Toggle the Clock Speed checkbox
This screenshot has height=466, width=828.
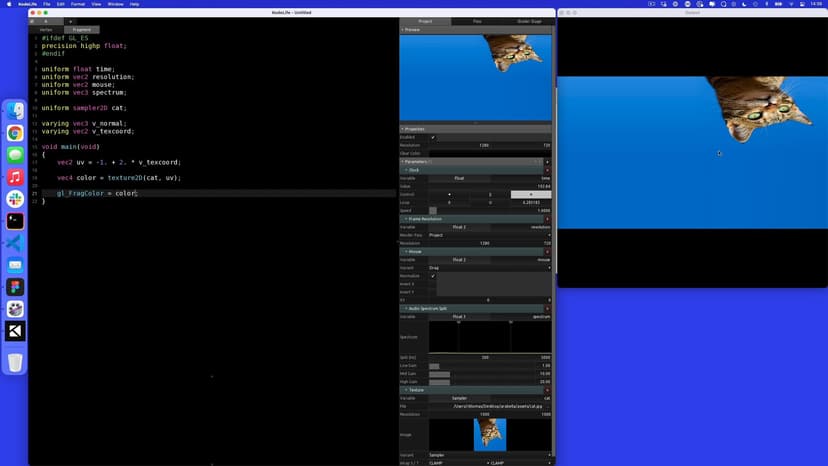tap(433, 211)
